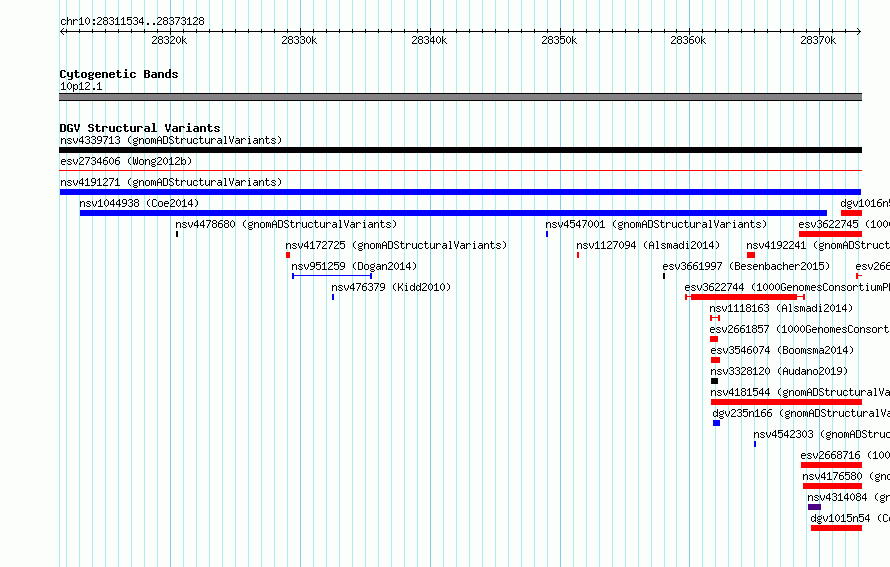Image resolution: width=890 pixels, height=567 pixels.
Task: Click the dgv235n166 blue block
Action: click(x=716, y=423)
